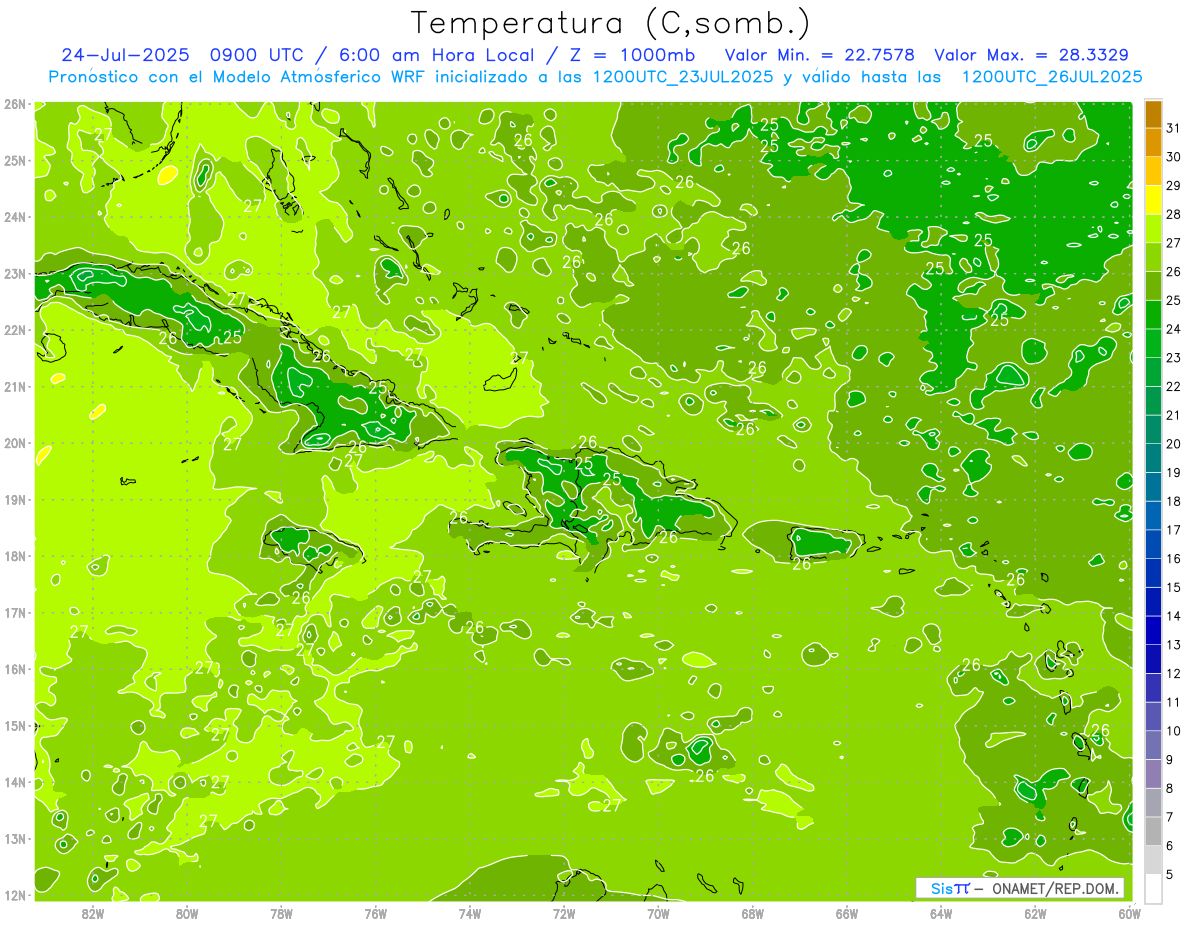
Task: Click the '82W' longitude axis label
Action: (x=93, y=913)
